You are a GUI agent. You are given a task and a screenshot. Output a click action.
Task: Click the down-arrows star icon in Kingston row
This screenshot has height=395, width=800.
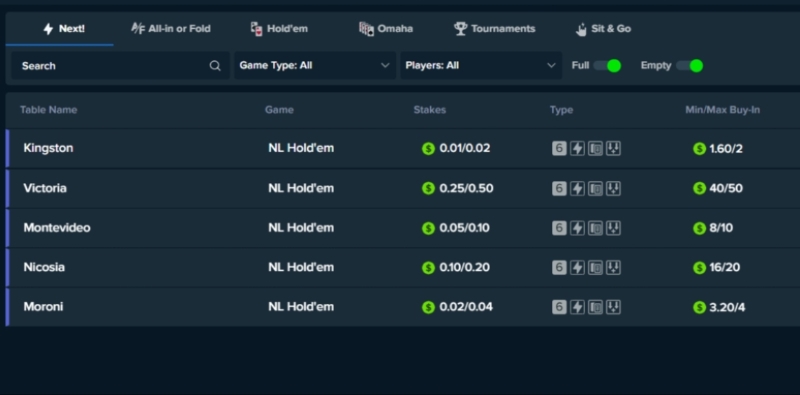coord(613,149)
